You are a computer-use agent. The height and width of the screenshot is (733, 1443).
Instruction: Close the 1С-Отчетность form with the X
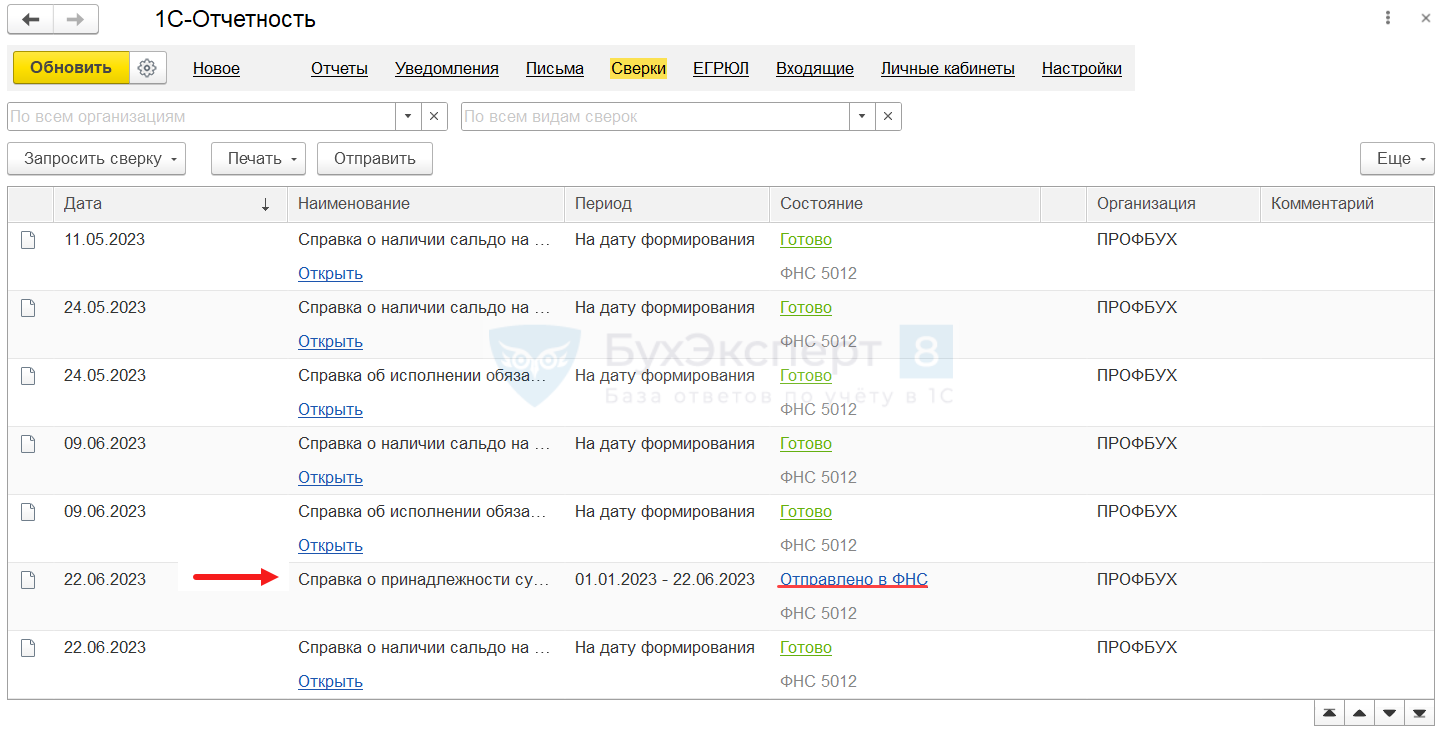[x=1424, y=18]
